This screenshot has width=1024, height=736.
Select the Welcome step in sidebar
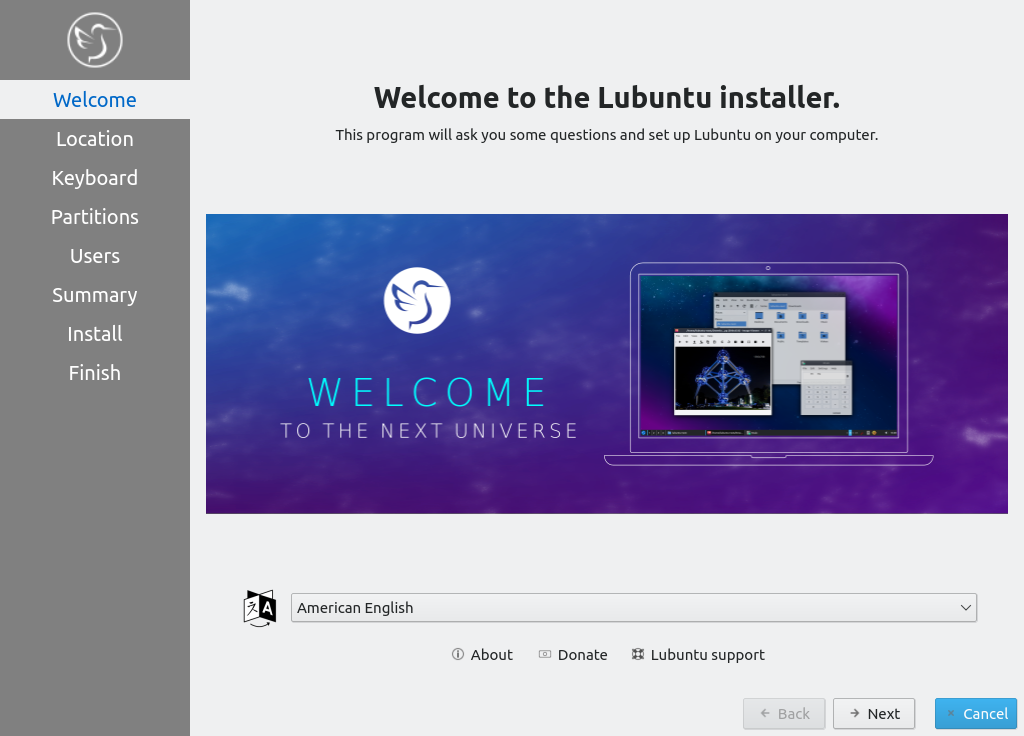pyautogui.click(x=95, y=100)
